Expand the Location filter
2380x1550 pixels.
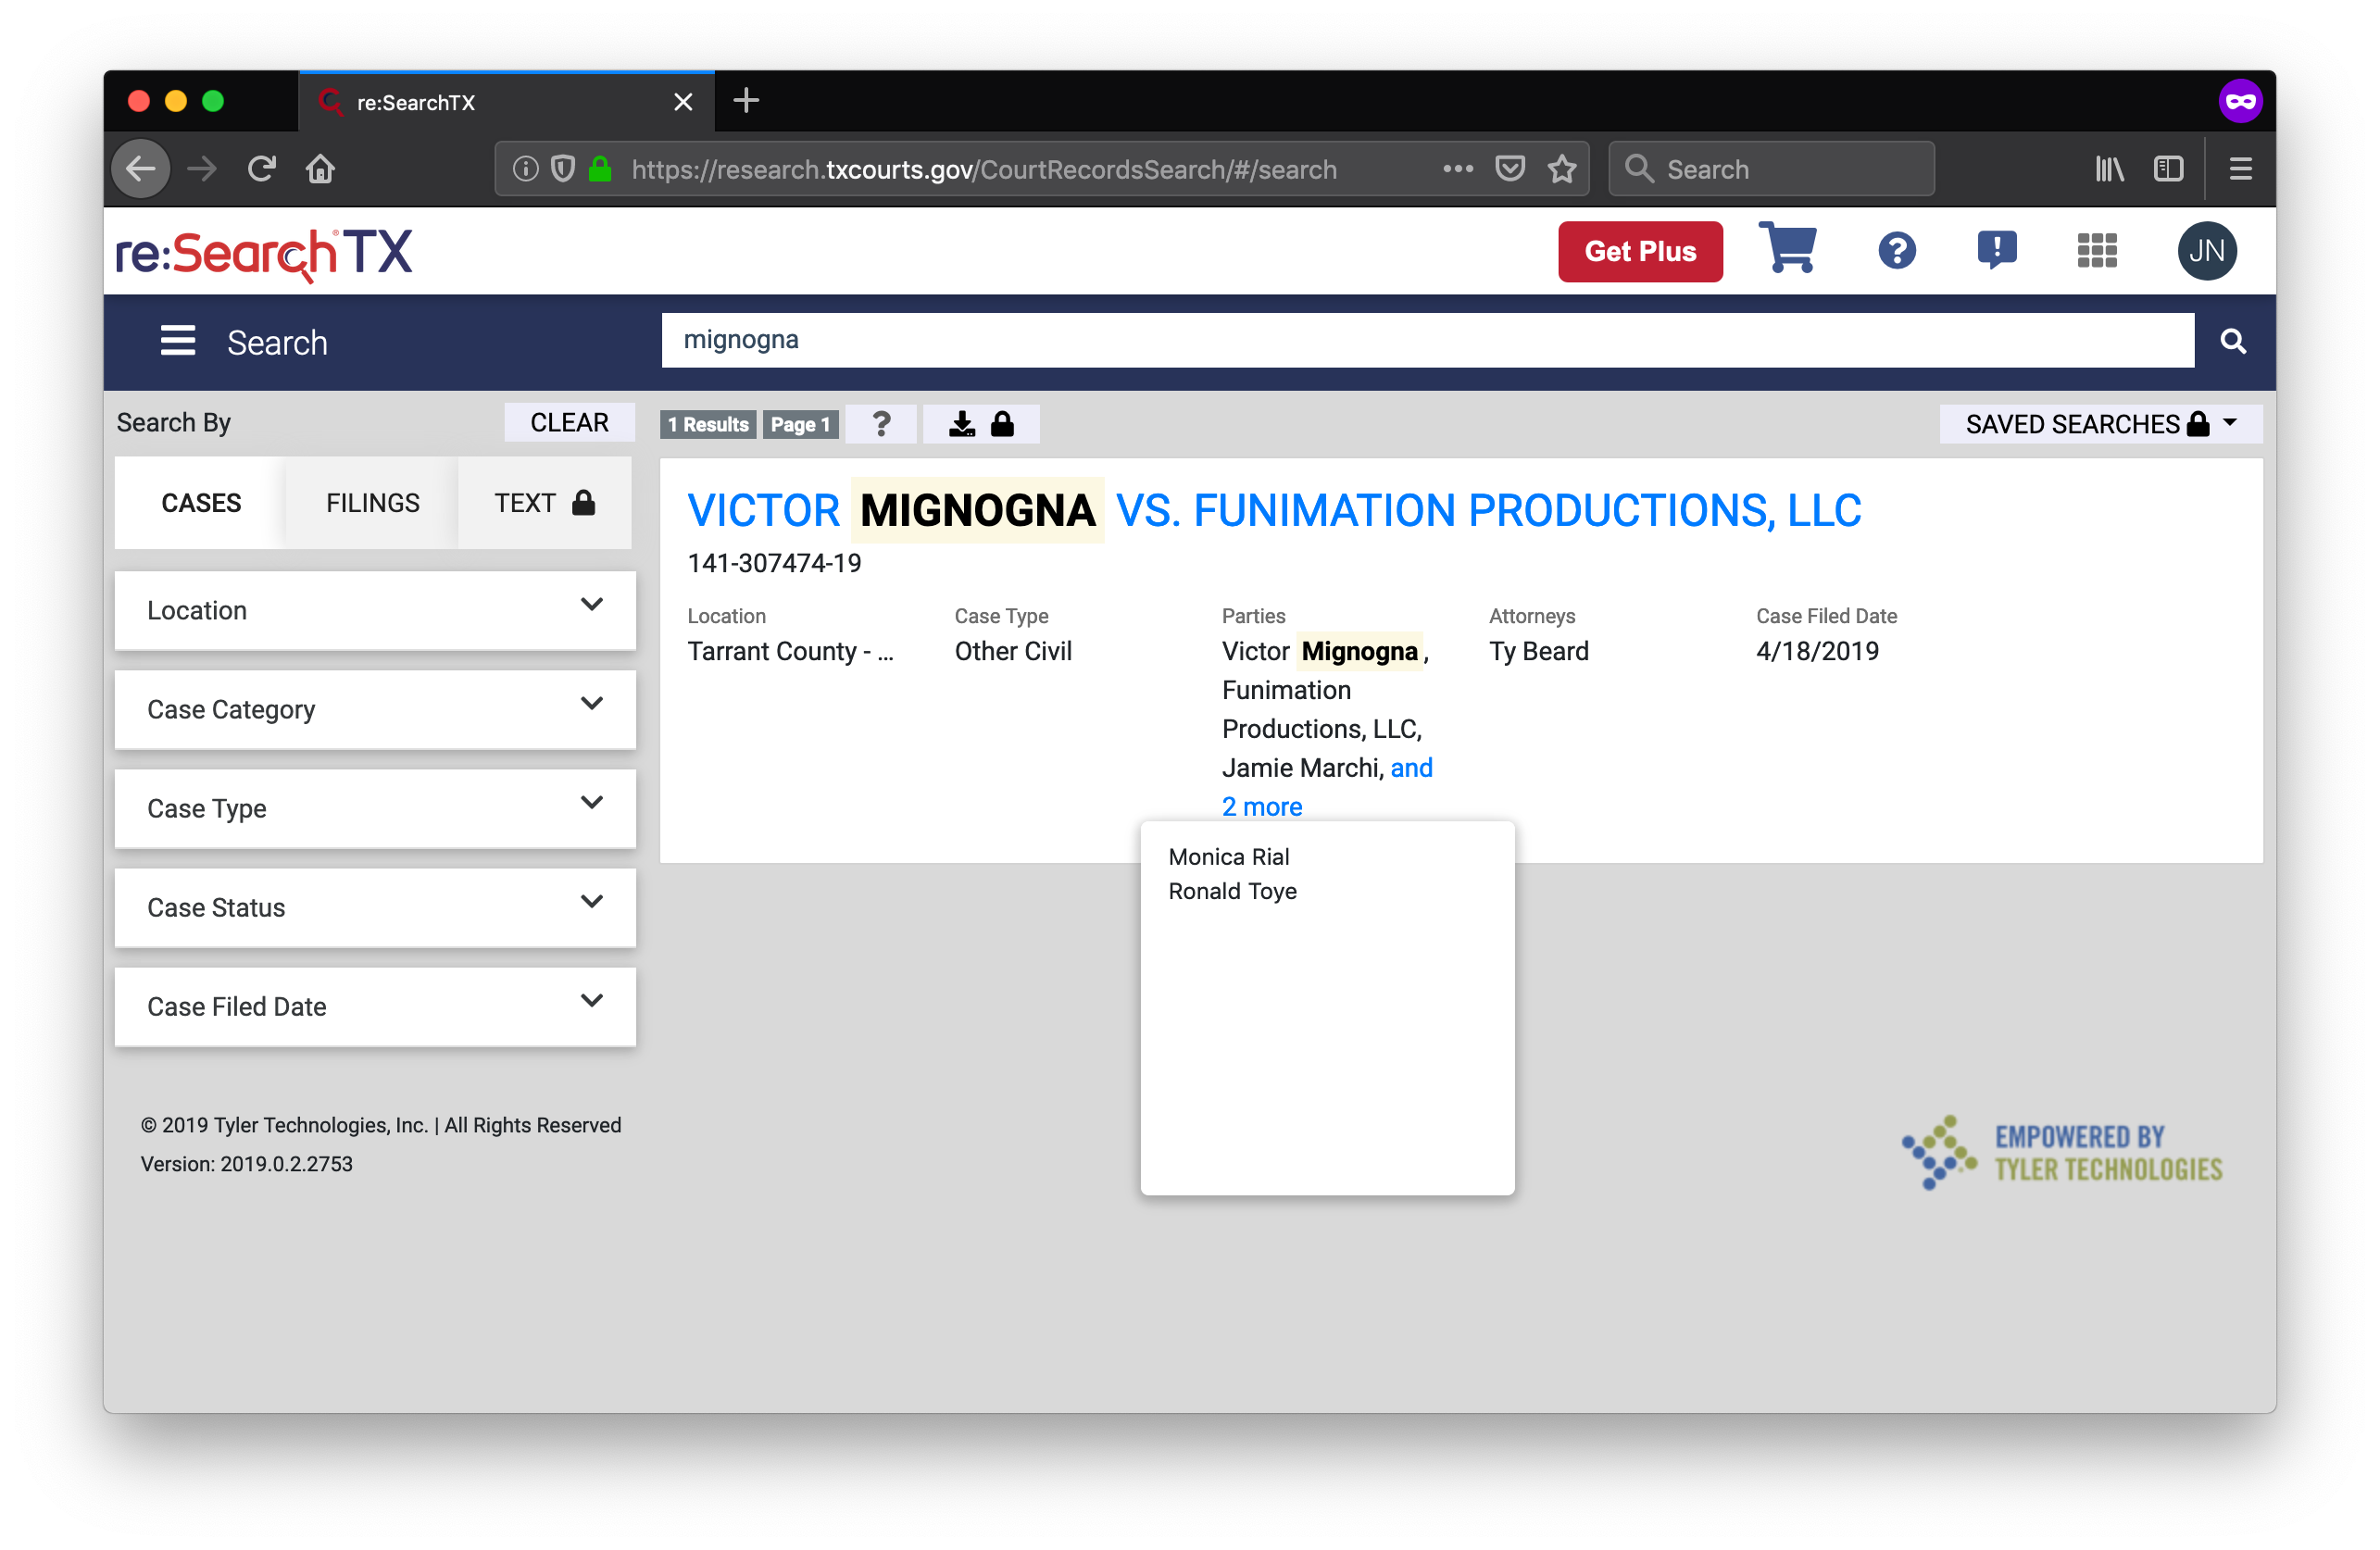375,610
